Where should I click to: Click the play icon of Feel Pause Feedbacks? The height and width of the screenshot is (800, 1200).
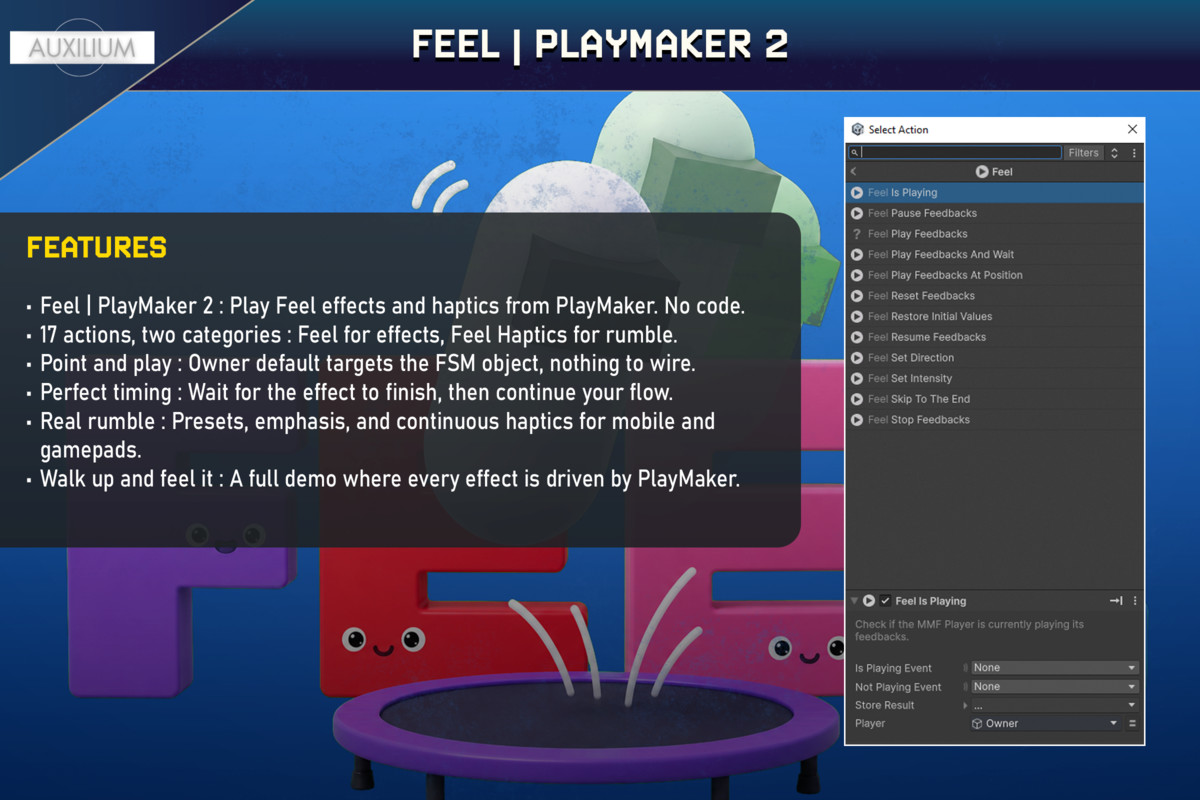[x=857, y=213]
